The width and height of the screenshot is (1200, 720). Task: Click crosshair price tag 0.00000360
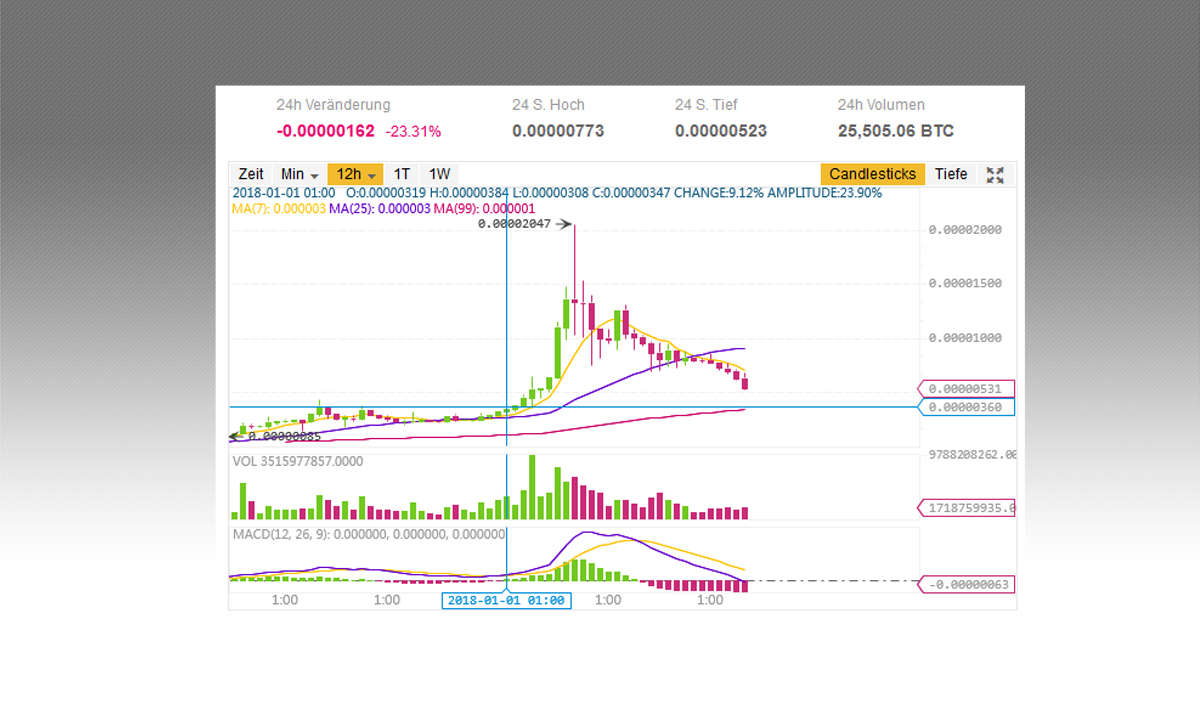(965, 407)
